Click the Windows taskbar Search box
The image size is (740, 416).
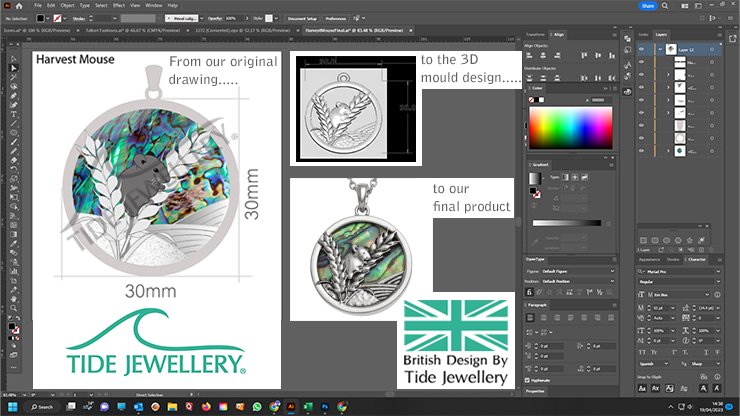(x=42, y=407)
